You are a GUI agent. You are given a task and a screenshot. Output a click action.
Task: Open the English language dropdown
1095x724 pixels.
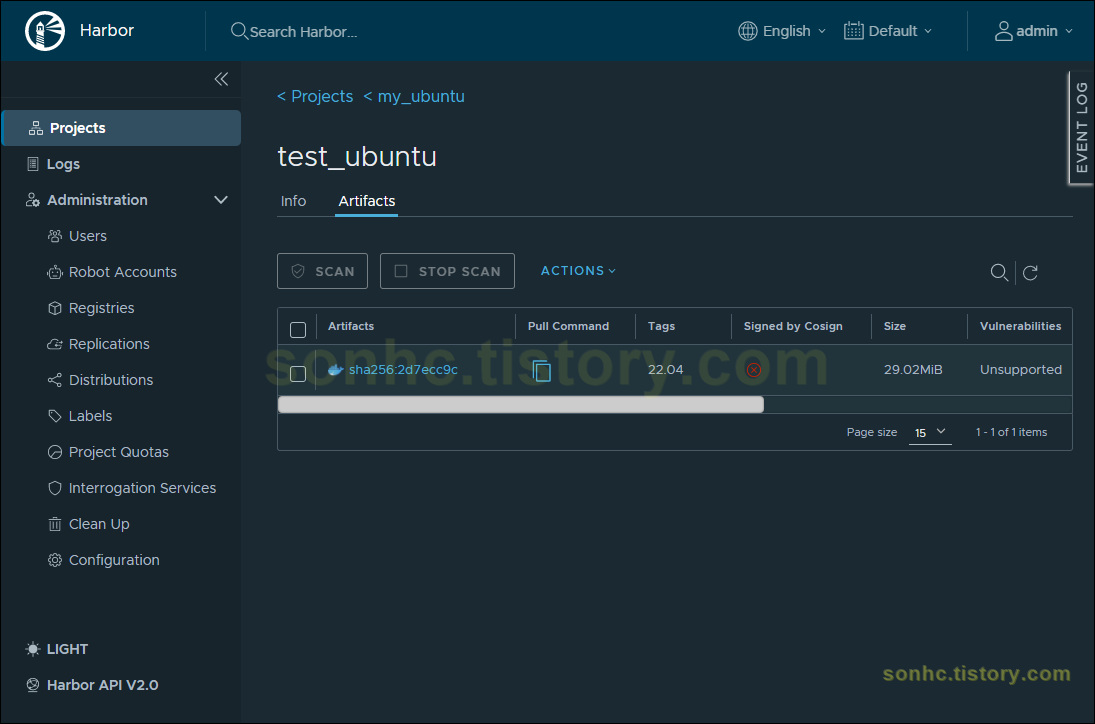[782, 31]
